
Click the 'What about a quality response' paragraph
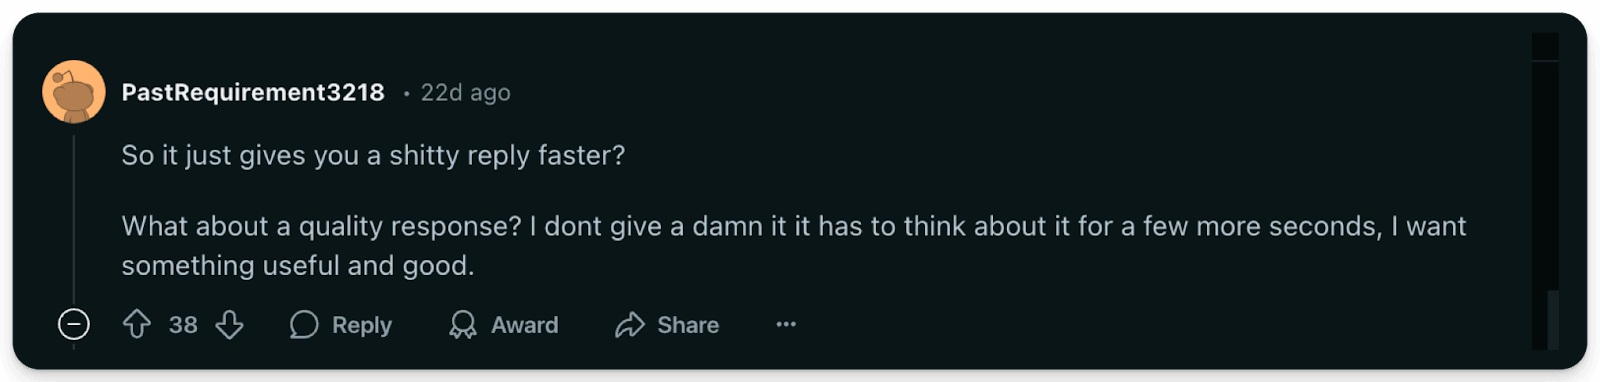coord(794,246)
